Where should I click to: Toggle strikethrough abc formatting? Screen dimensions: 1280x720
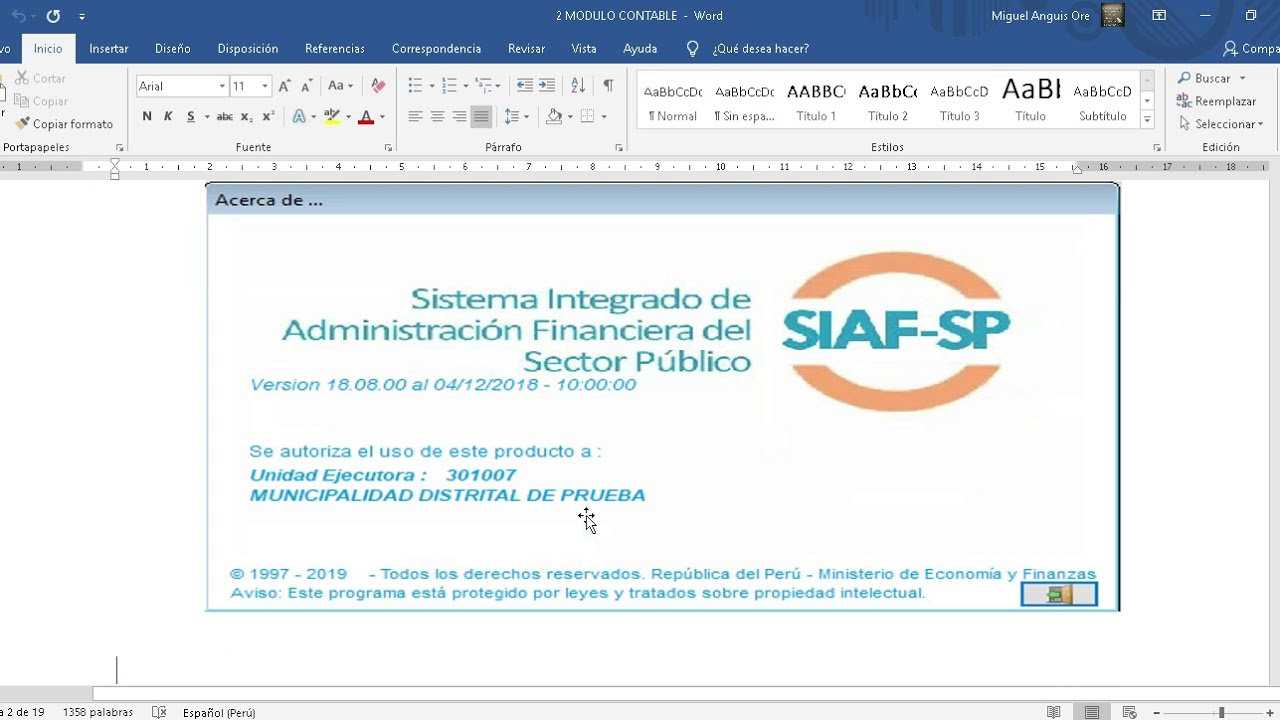pyautogui.click(x=225, y=117)
